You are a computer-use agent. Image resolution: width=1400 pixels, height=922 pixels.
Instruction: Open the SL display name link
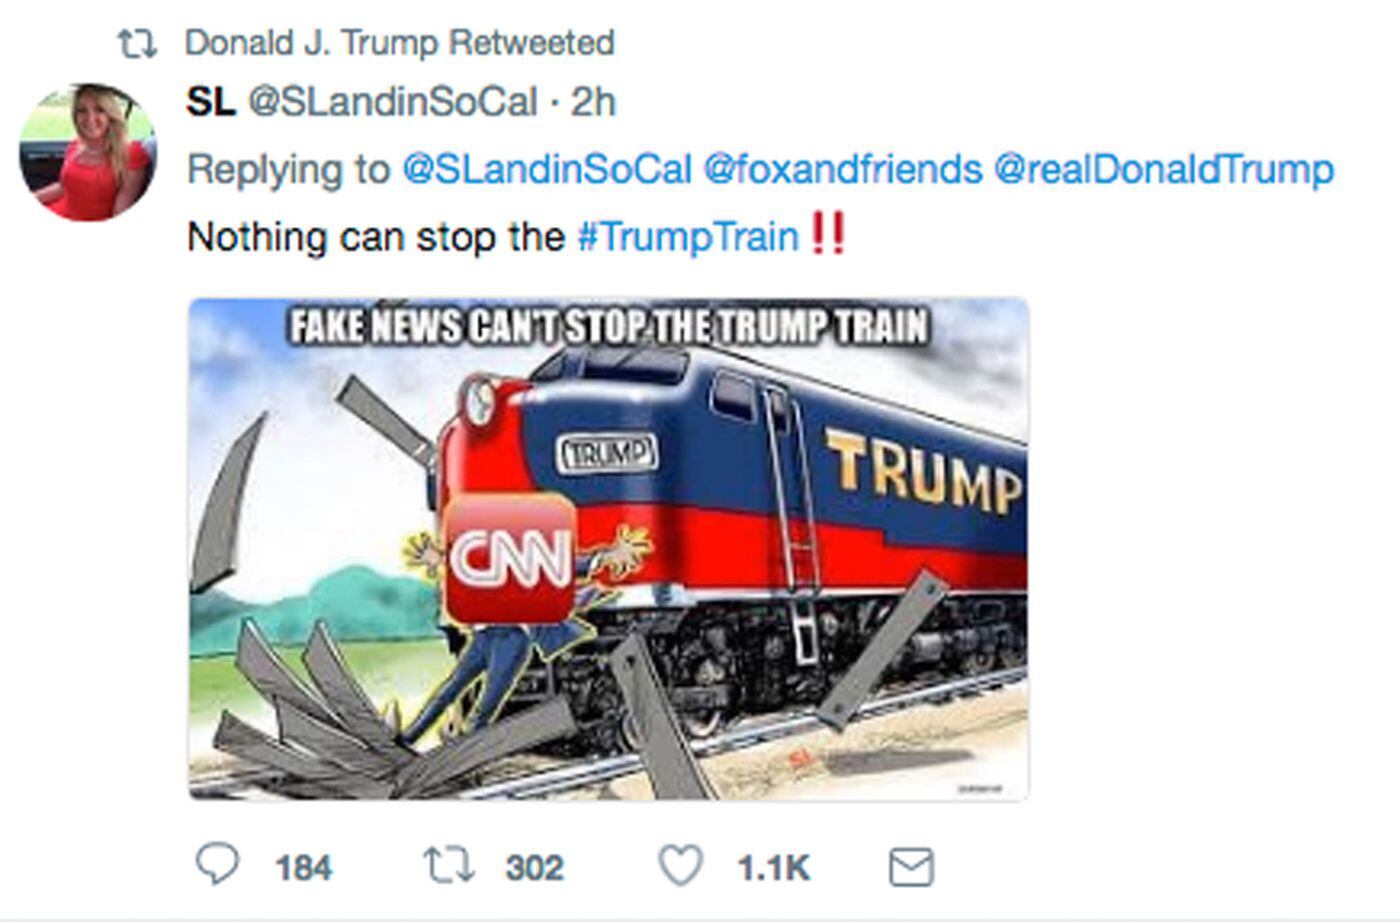(x=210, y=102)
